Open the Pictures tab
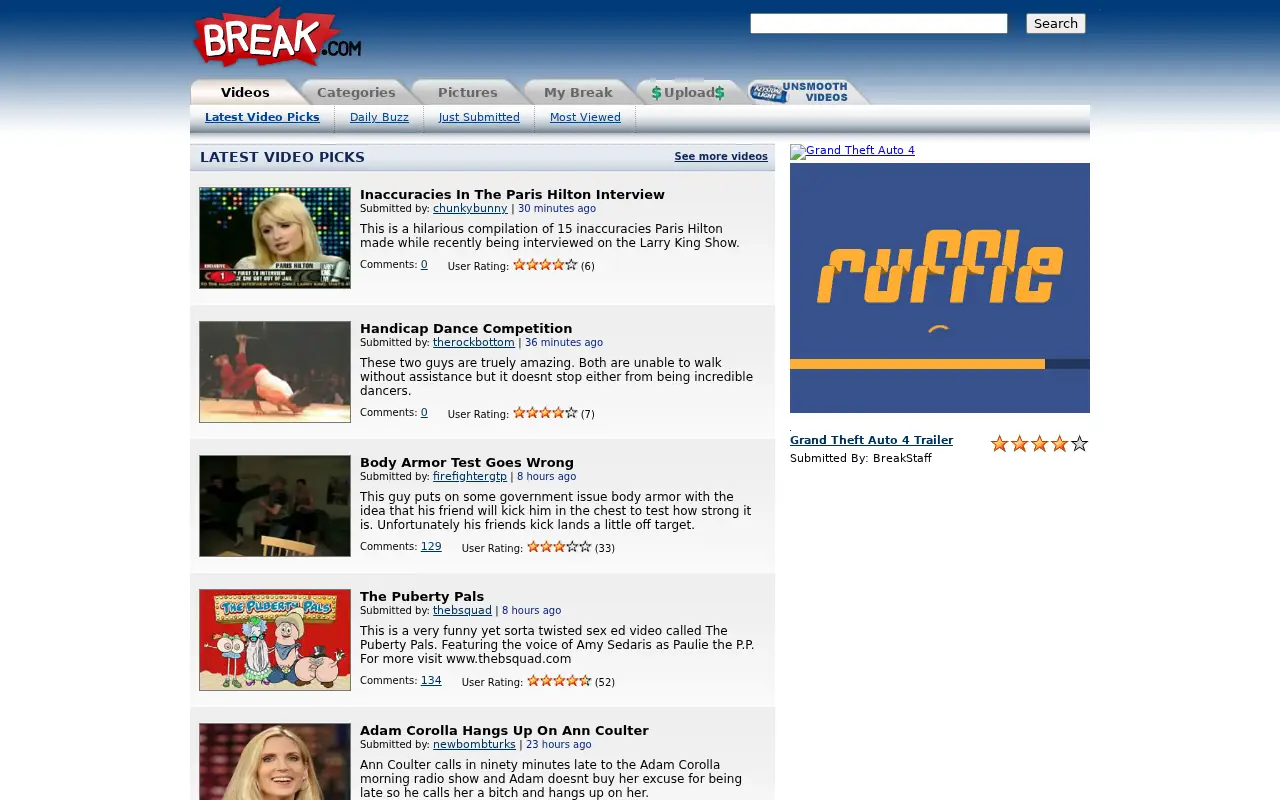The image size is (1280, 800). pyautogui.click(x=467, y=92)
